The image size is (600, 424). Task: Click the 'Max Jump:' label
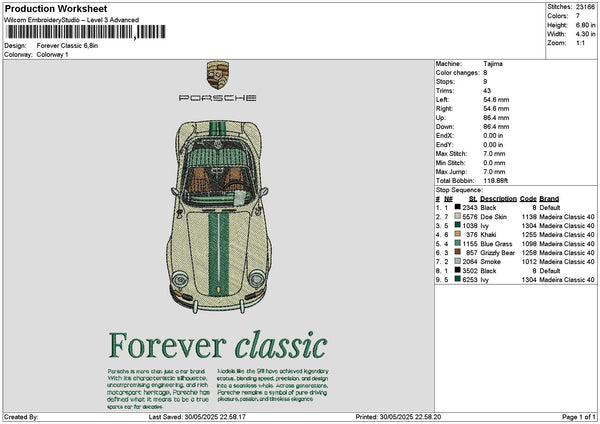(x=452, y=171)
